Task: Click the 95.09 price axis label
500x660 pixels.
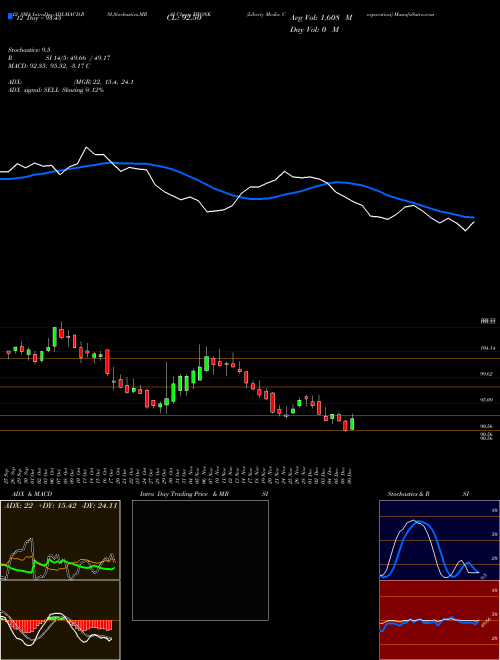Action: click(487, 400)
